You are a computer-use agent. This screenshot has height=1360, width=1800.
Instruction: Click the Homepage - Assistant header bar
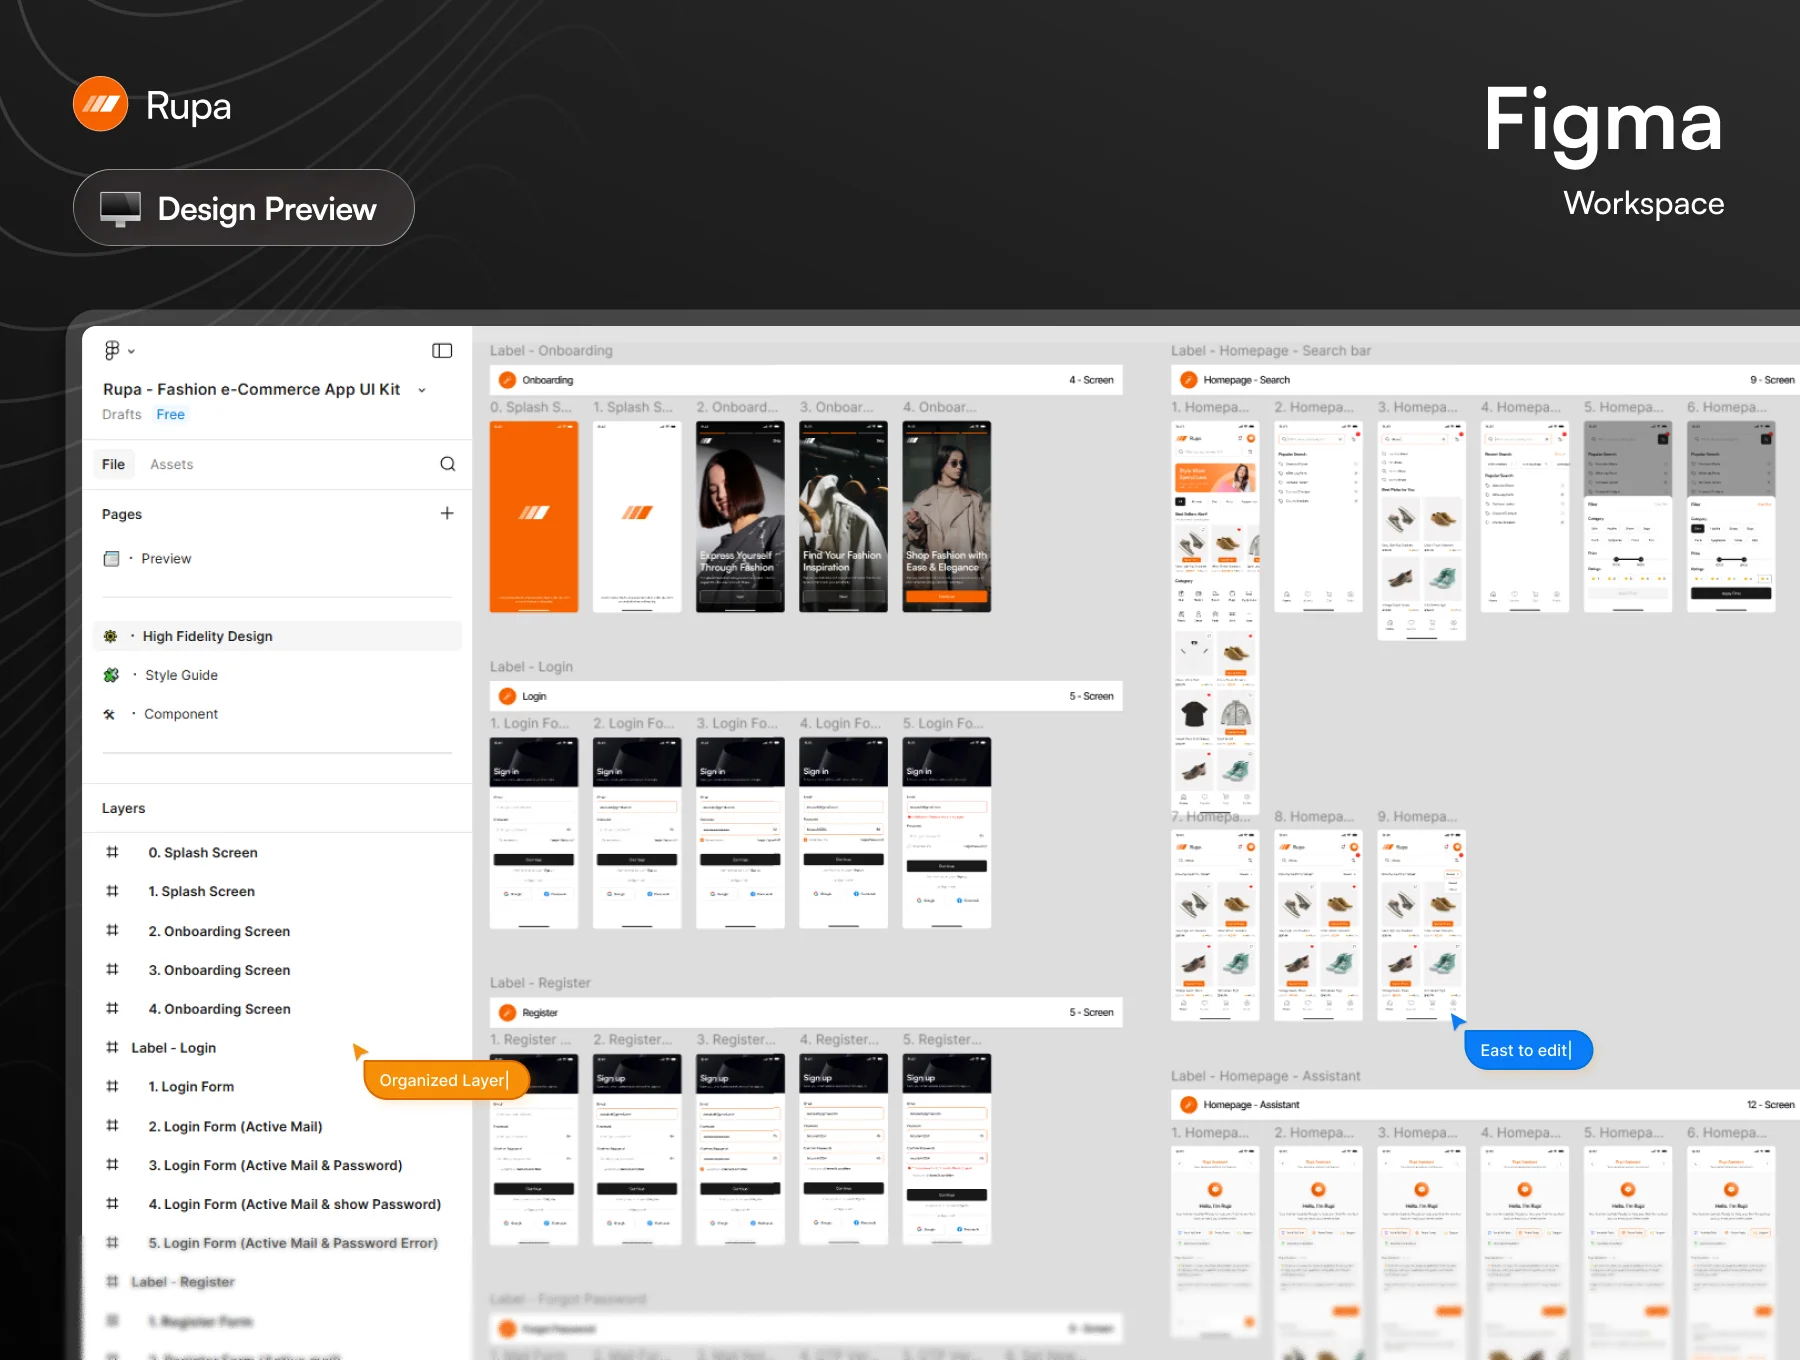click(1485, 1104)
